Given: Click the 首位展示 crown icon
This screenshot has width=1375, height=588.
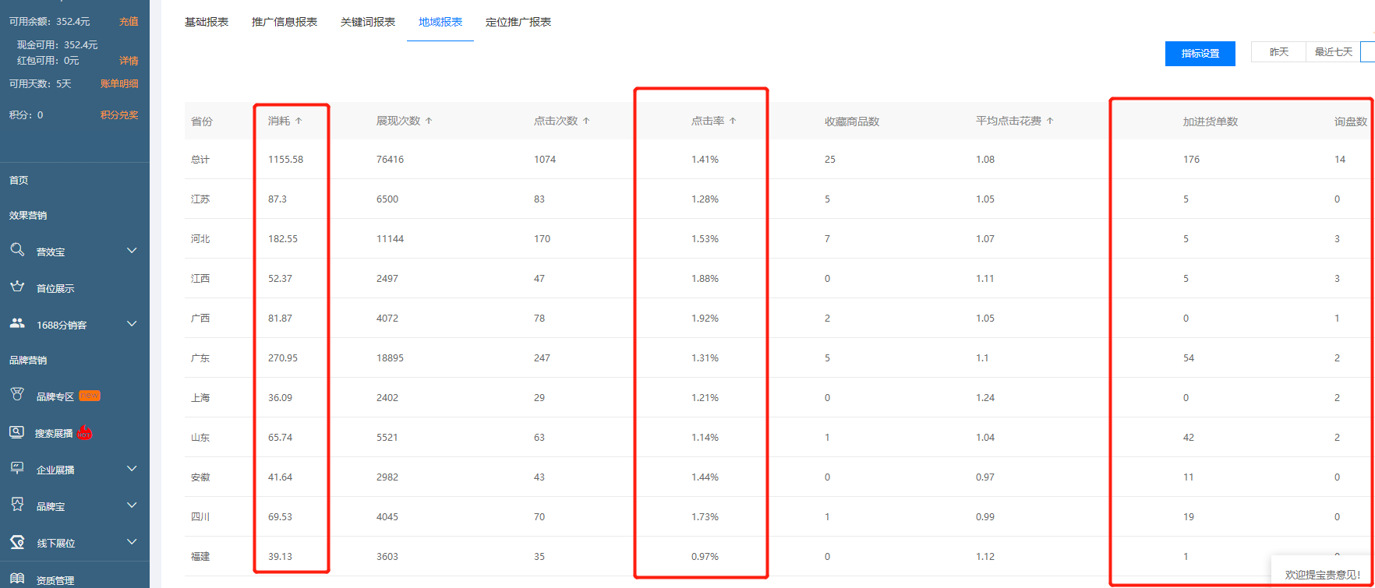Looking at the screenshot, I should 17,287.
